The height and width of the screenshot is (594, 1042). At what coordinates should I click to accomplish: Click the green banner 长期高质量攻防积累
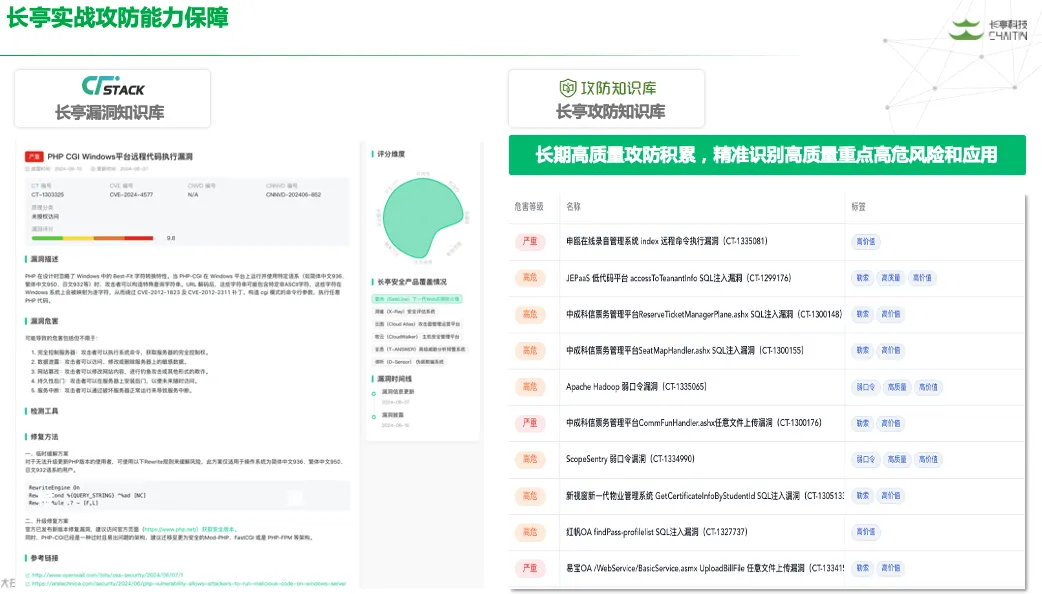coord(766,155)
